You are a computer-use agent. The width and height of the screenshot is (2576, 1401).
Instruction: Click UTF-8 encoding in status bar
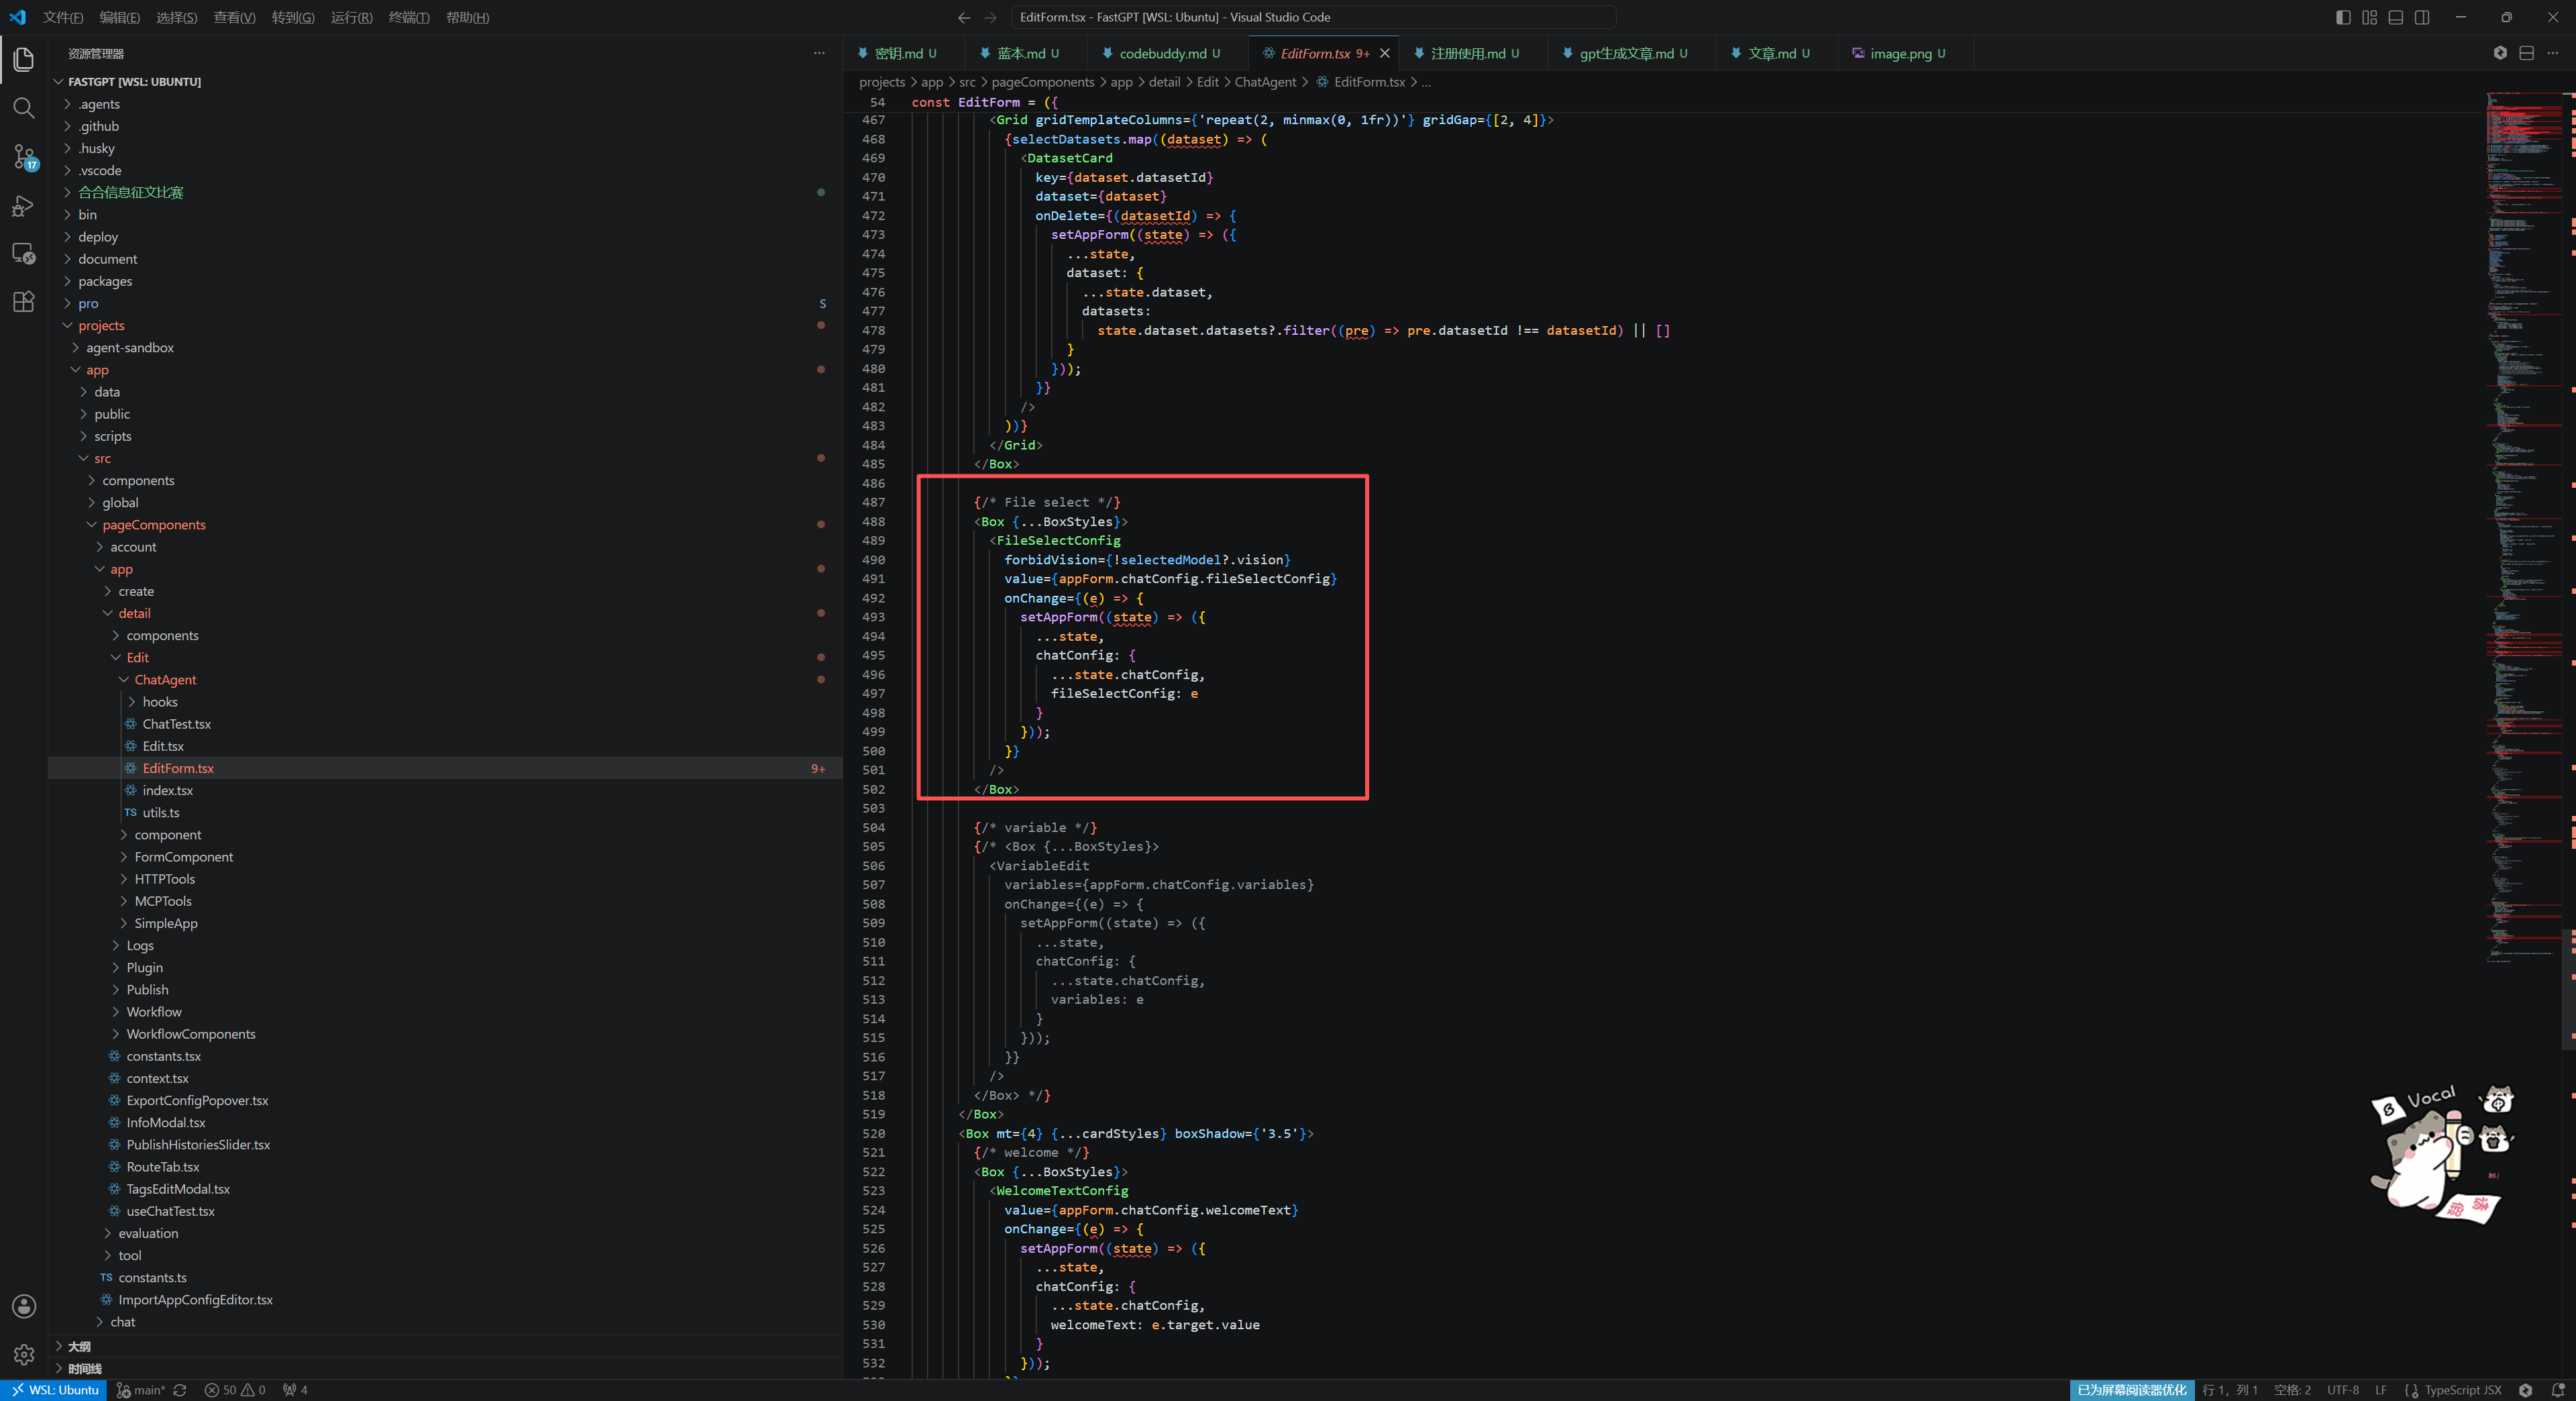tap(2342, 1390)
